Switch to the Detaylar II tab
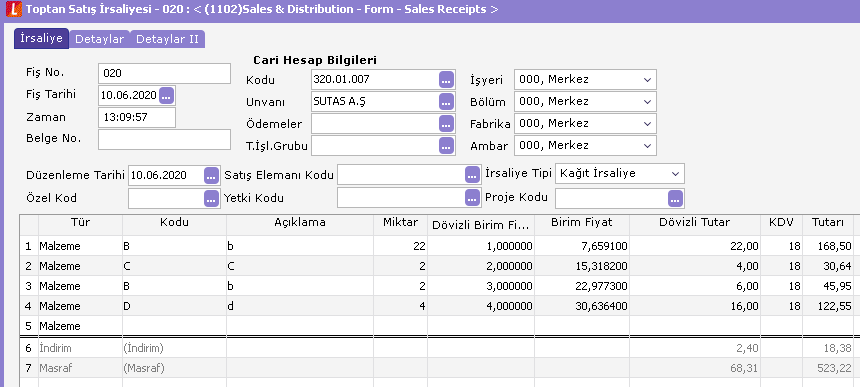860x387 pixels. [167, 39]
